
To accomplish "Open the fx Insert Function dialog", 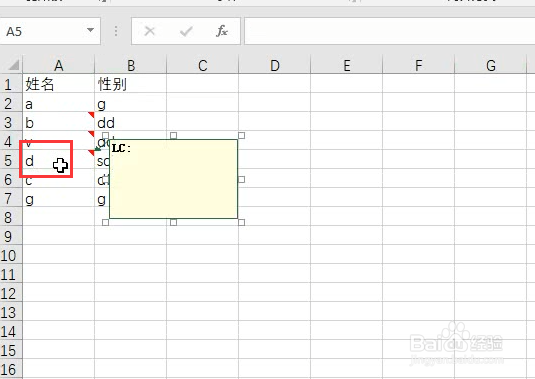I will pyautogui.click(x=222, y=31).
